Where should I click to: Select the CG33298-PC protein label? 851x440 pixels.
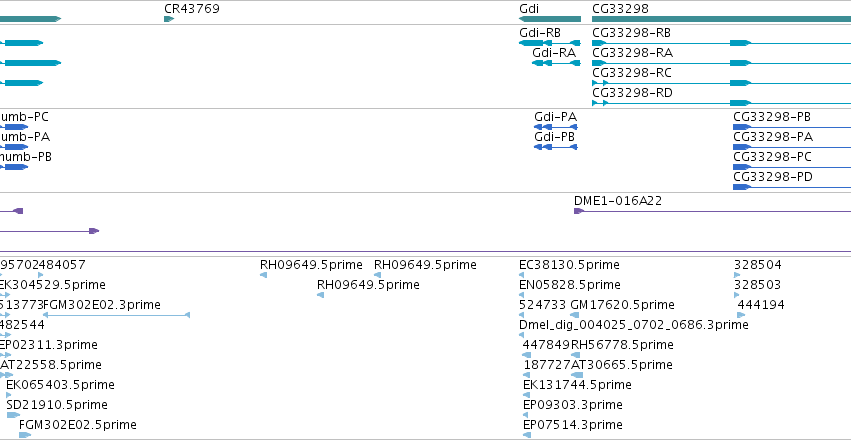[x=772, y=157]
